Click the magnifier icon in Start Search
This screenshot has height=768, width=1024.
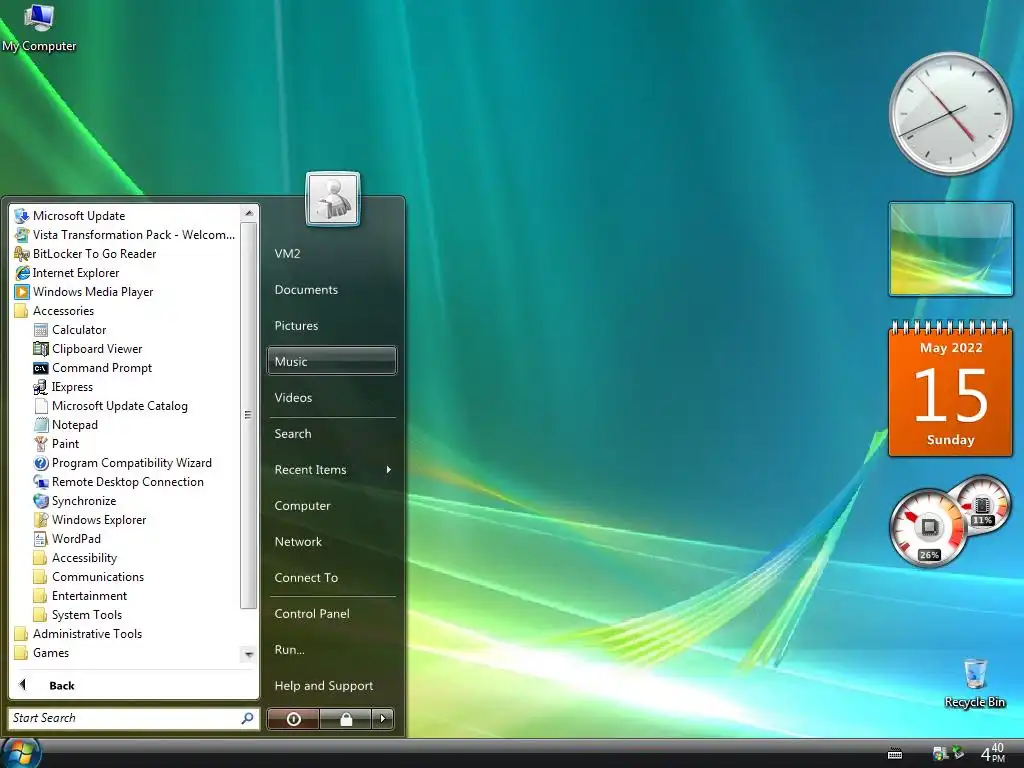[248, 718]
